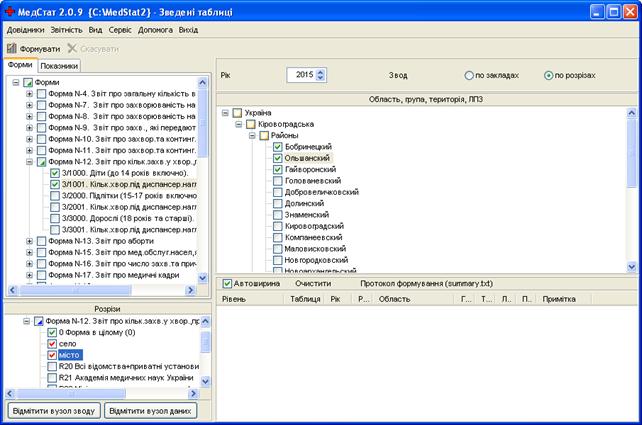The width and height of the screenshot is (642, 425).
Task: Click the forms tree horizontal scroll right arrow
Action: [190, 290]
